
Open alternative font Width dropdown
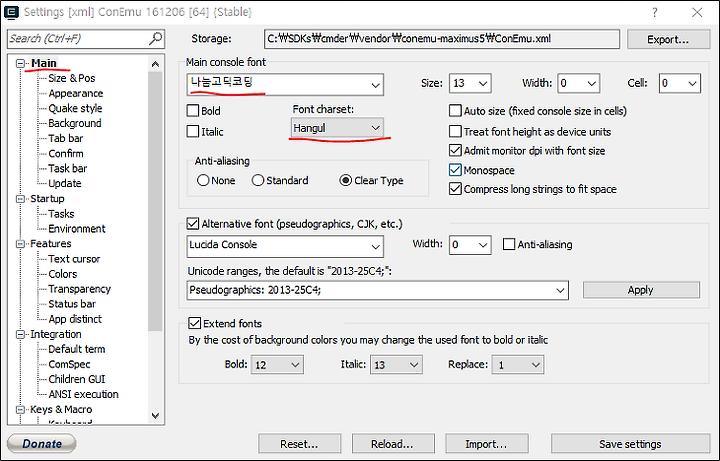pos(483,245)
